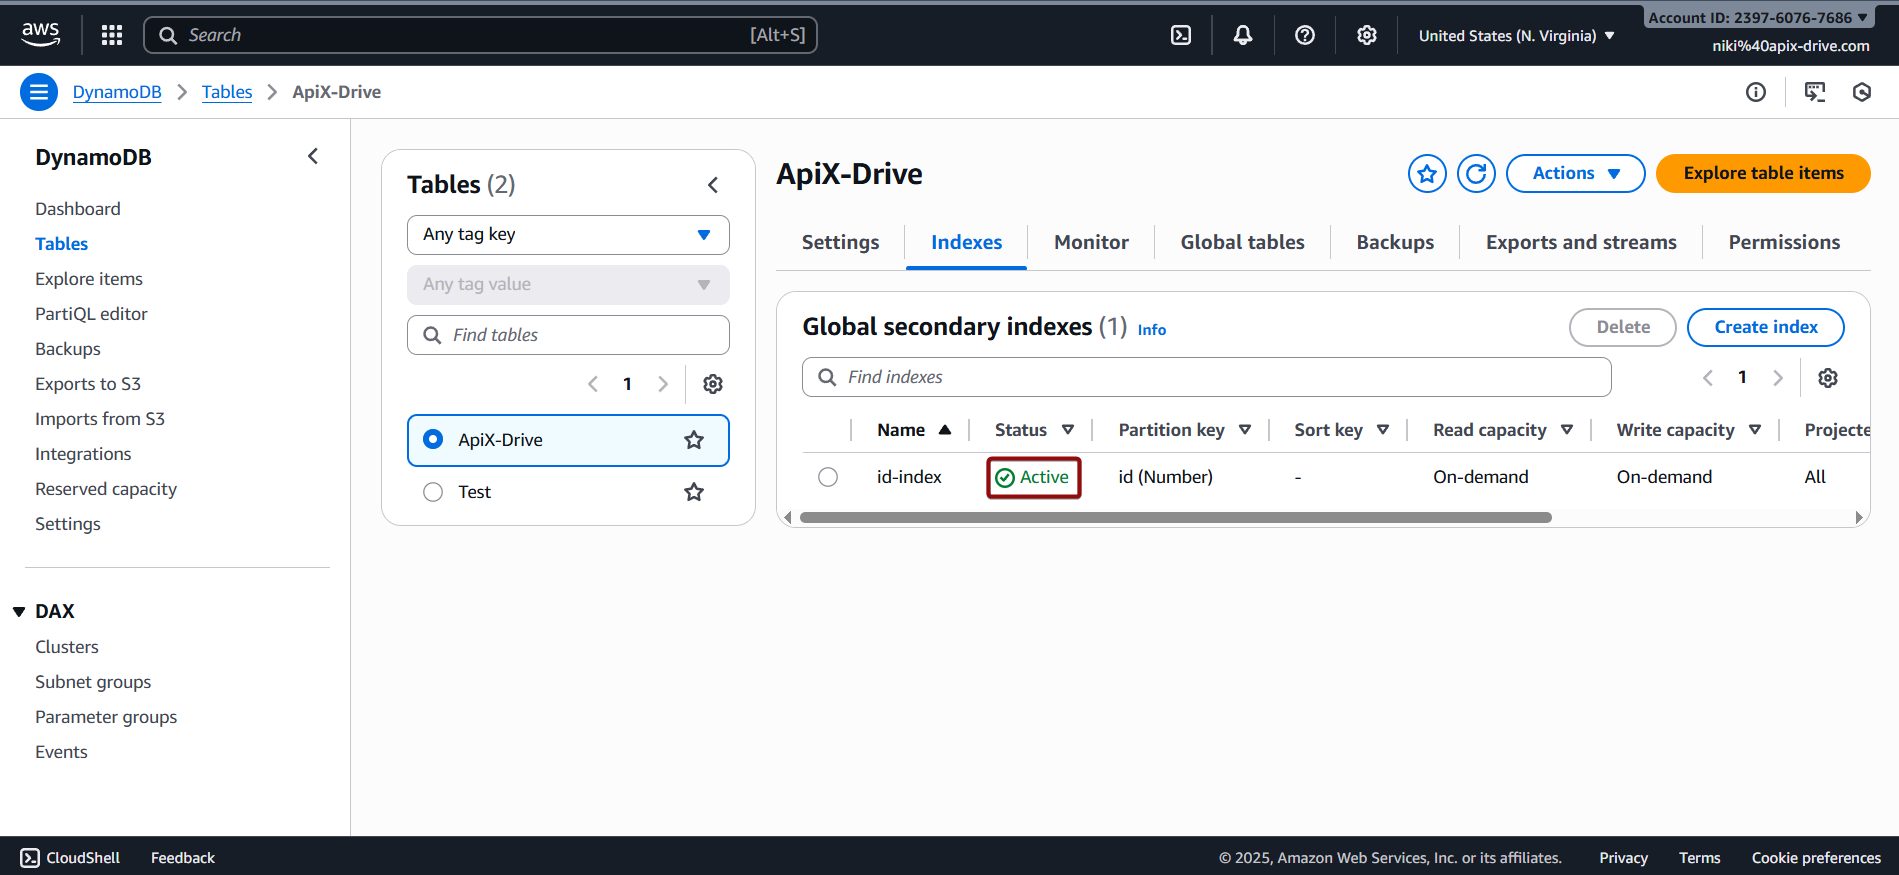Select the Test table radio button
Image resolution: width=1899 pixels, height=875 pixels.
[x=433, y=492]
